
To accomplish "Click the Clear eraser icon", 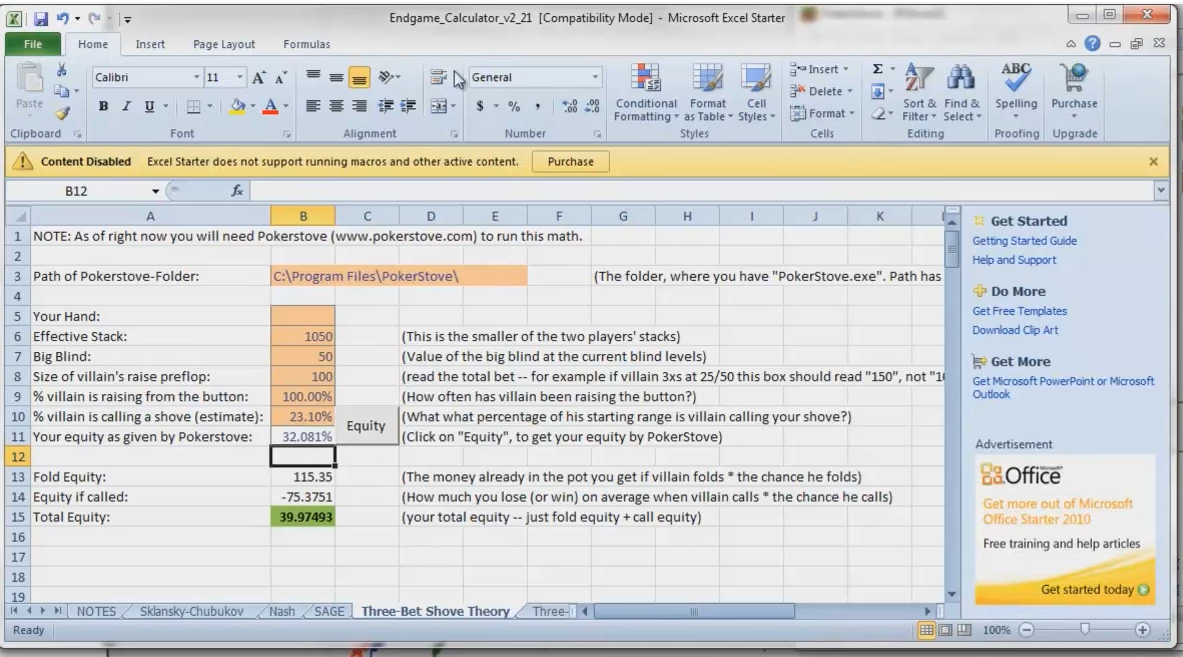I will 877,114.
